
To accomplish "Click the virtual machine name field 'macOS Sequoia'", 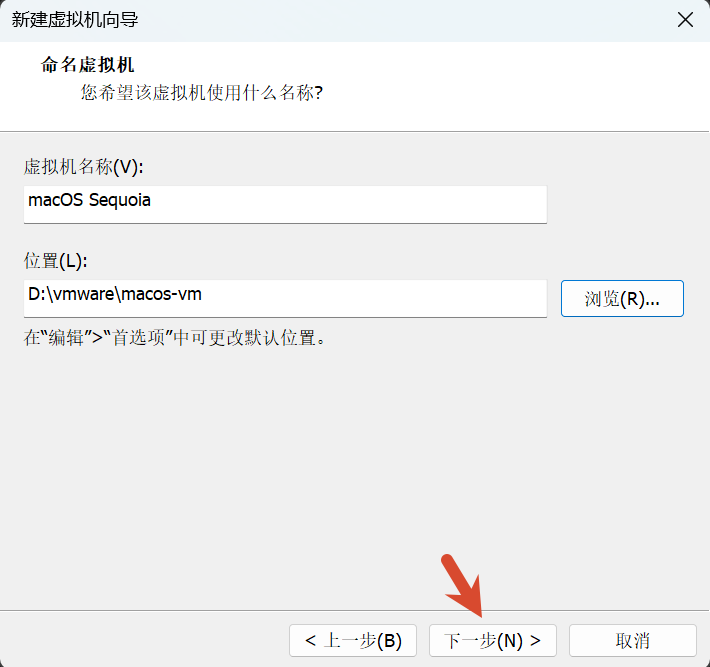I will tap(285, 204).
